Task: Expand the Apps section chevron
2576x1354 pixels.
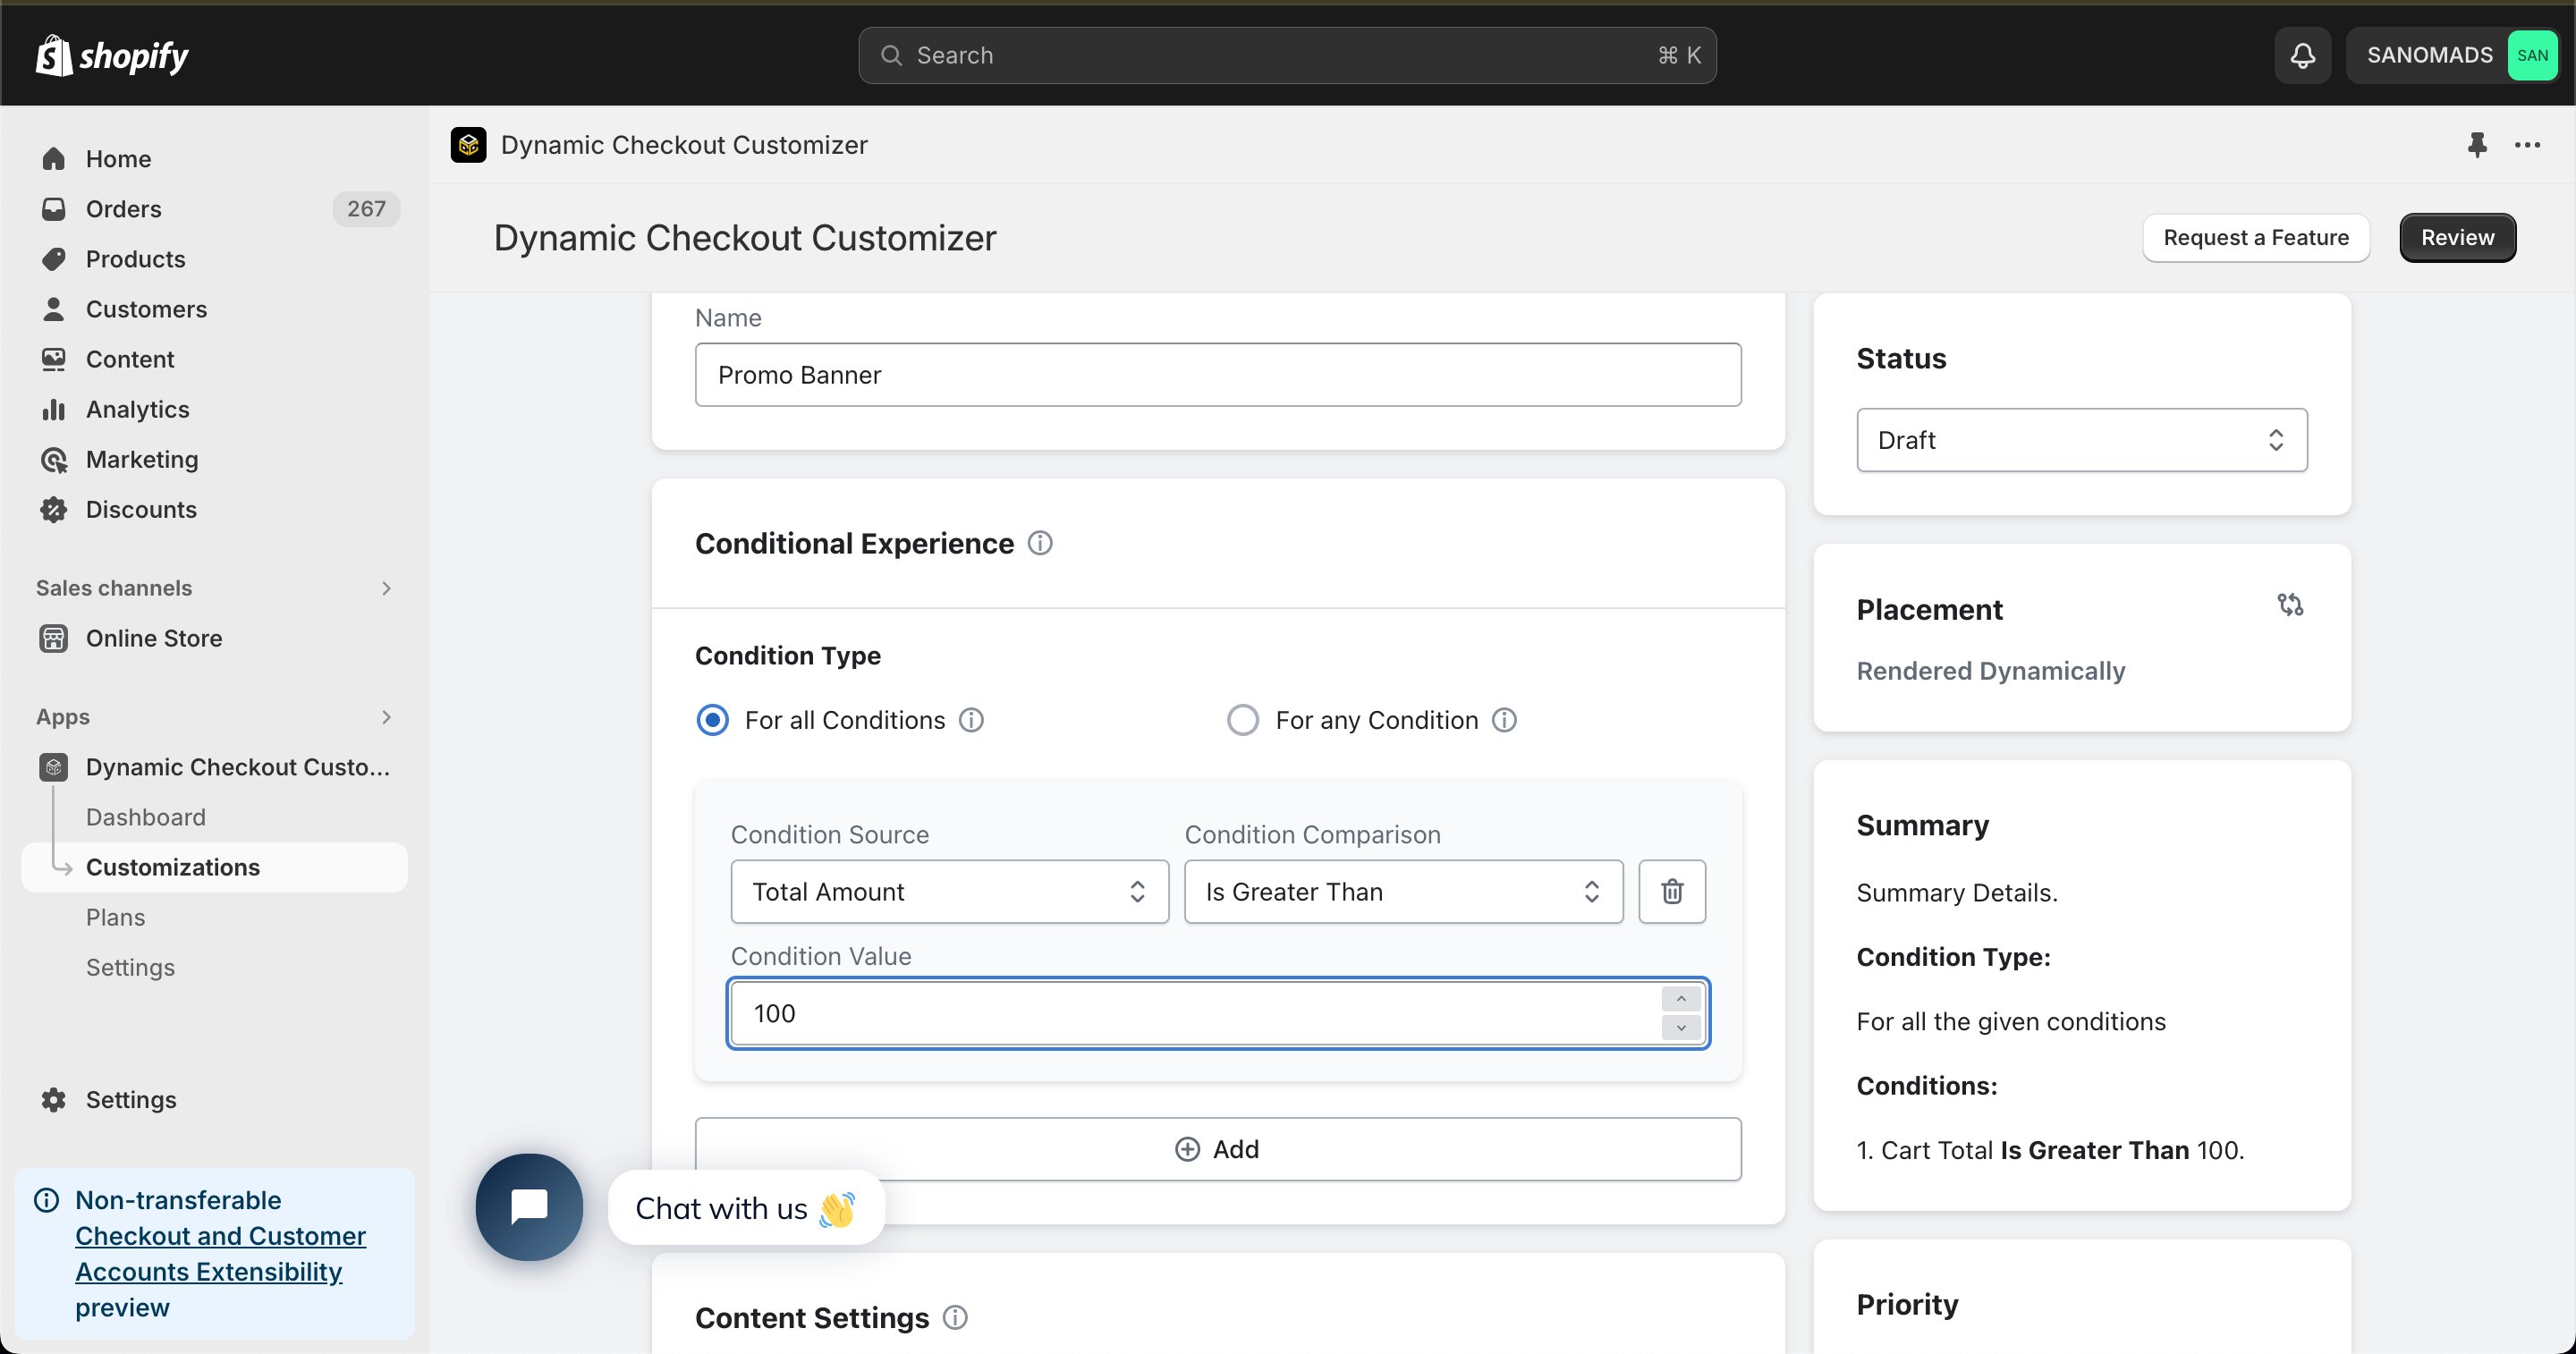Action: (x=386, y=717)
